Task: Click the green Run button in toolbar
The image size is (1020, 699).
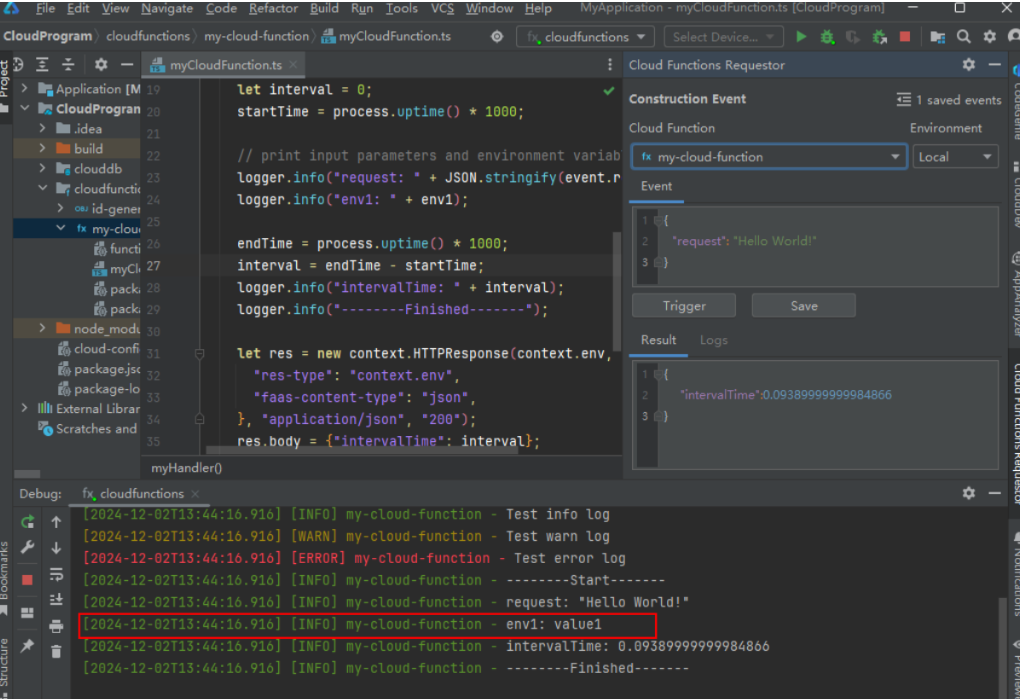Action: tap(801, 37)
